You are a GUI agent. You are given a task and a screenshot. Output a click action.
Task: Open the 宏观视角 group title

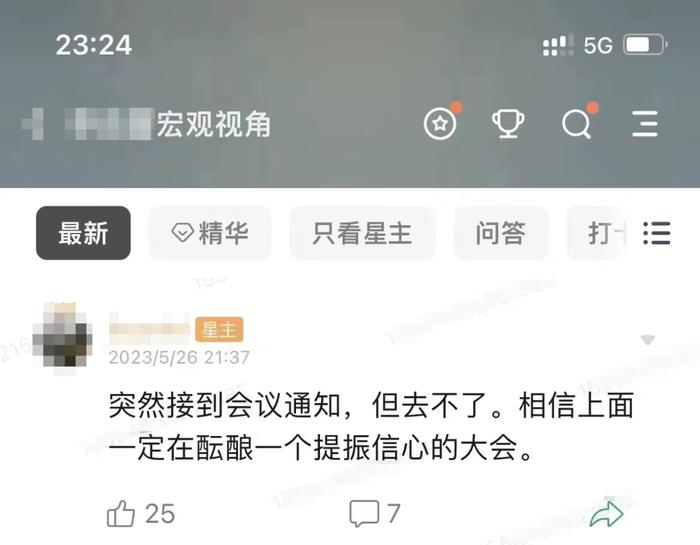click(213, 124)
